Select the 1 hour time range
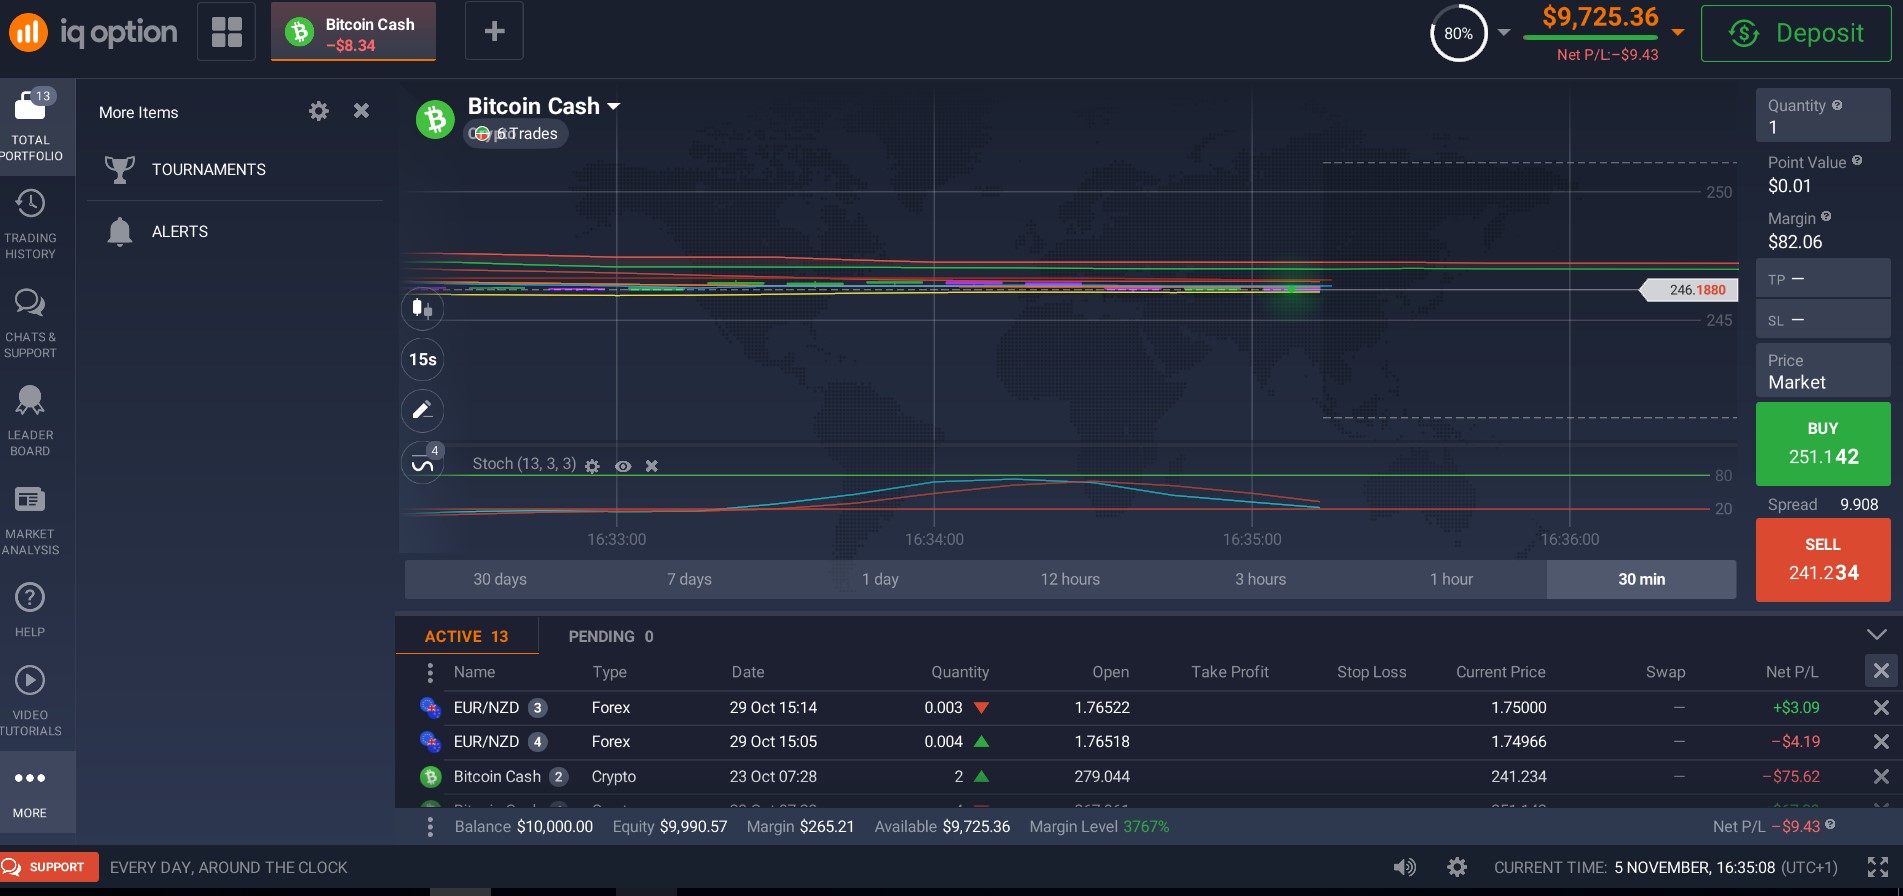The image size is (1903, 896). coord(1451,579)
